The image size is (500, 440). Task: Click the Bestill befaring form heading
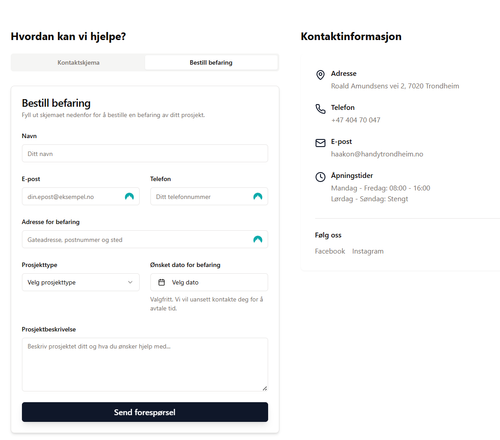pyautogui.click(x=56, y=103)
